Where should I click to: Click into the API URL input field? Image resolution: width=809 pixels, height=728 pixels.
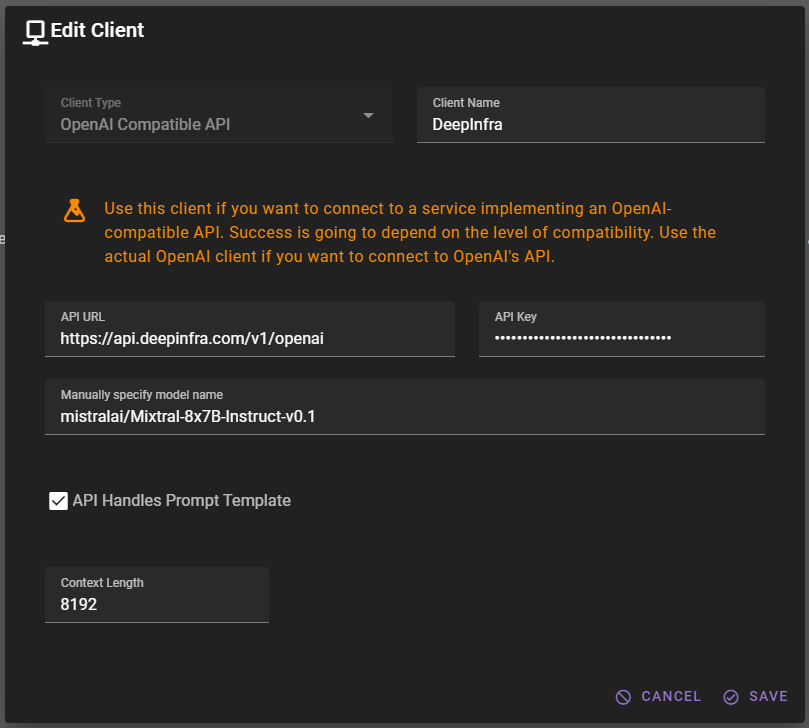tap(250, 339)
